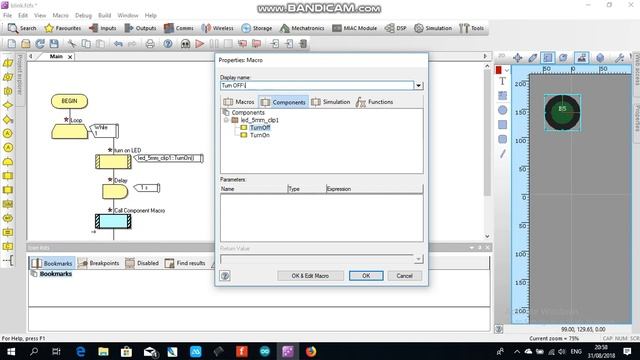This screenshot has width=640, height=360.
Task: Click the red color swatch
Action: pyautogui.click(x=499, y=70)
